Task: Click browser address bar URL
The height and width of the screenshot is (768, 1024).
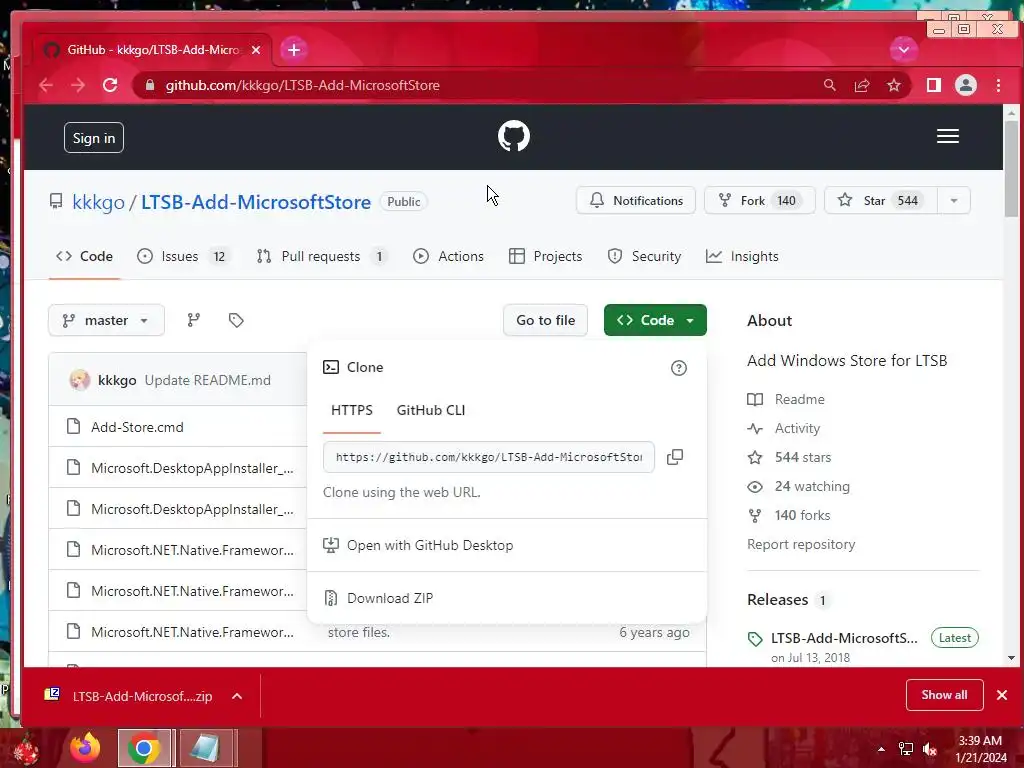Action: [302, 85]
